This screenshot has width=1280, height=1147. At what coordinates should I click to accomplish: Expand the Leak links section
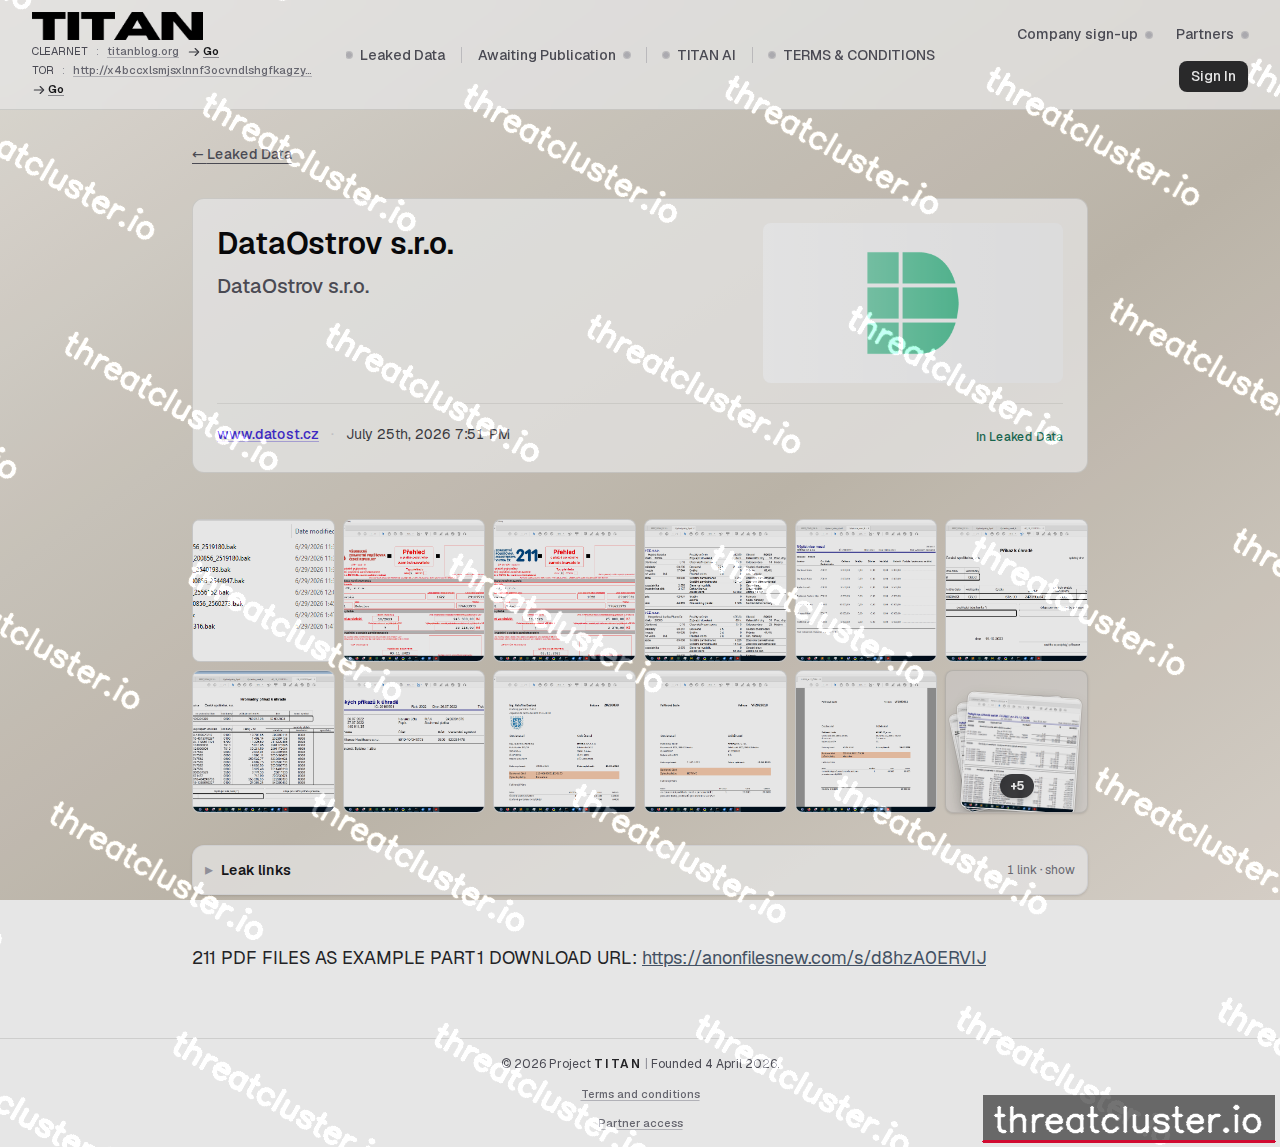click(x=640, y=870)
